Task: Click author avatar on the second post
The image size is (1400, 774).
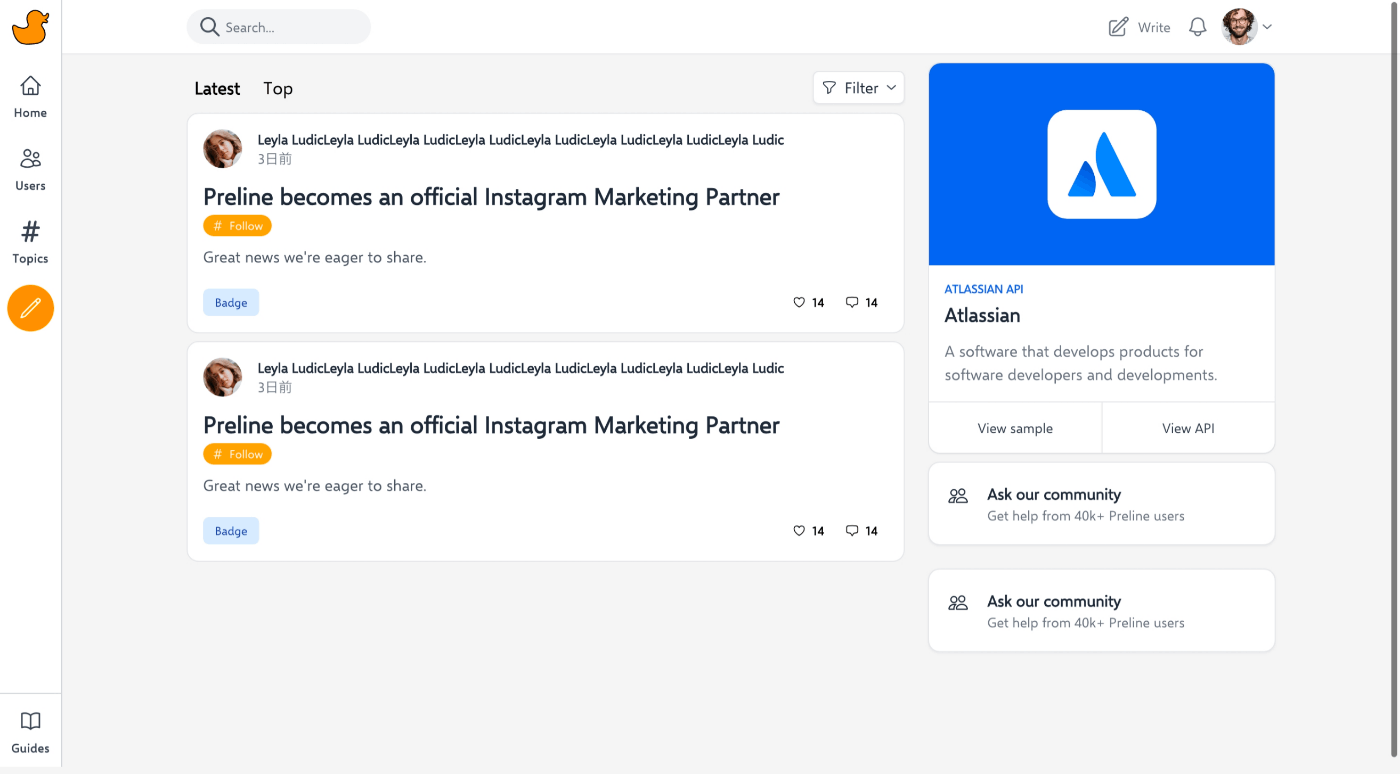Action: [223, 377]
